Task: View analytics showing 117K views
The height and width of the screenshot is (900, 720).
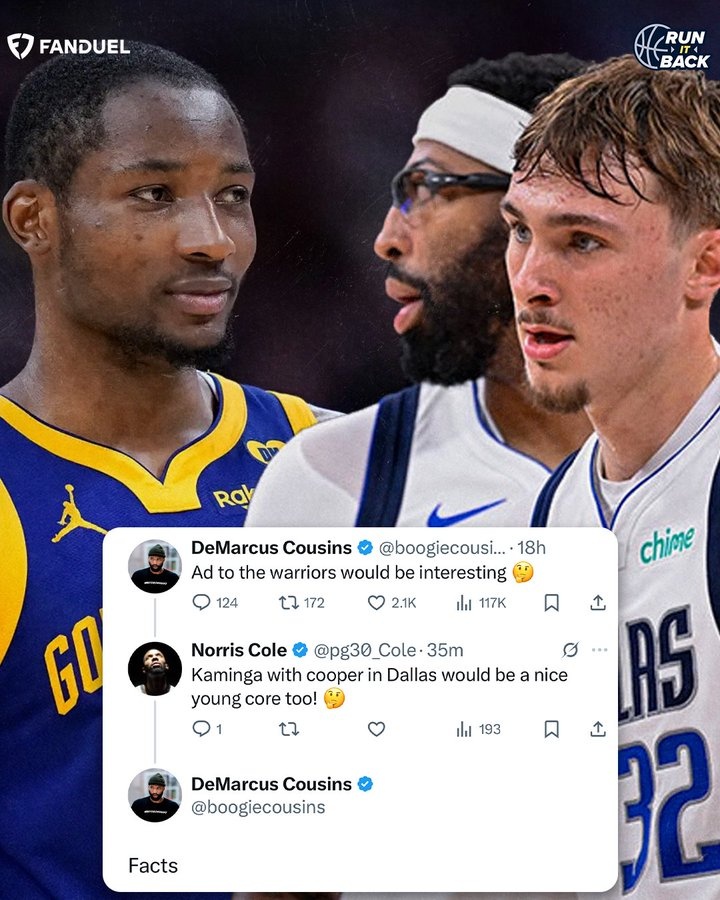Action: [x=481, y=602]
